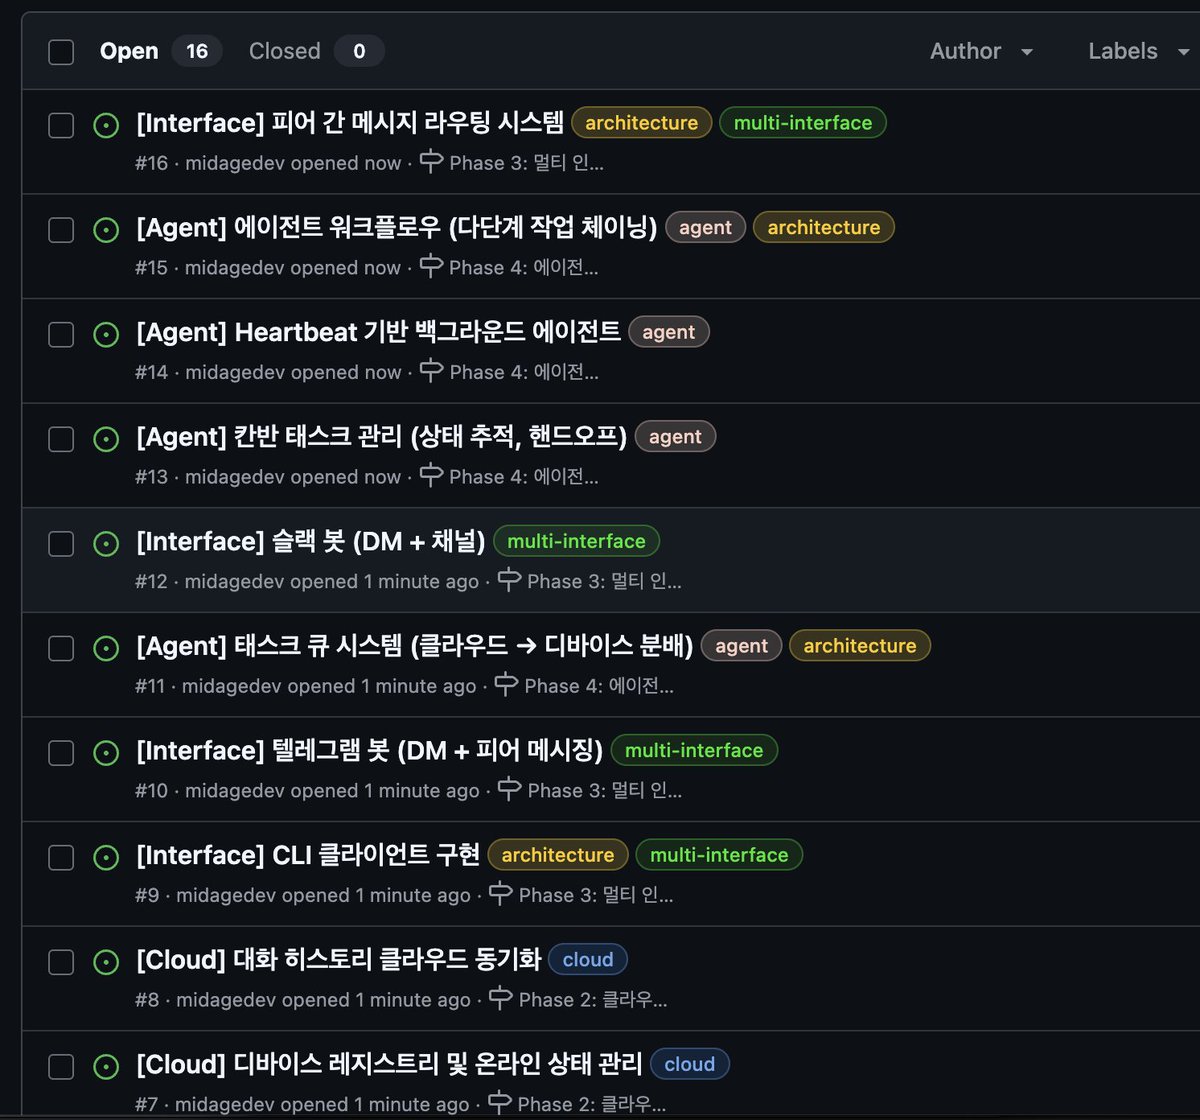Open the 피어 간 메시지 라우팅 시스템 issue

tap(350, 123)
